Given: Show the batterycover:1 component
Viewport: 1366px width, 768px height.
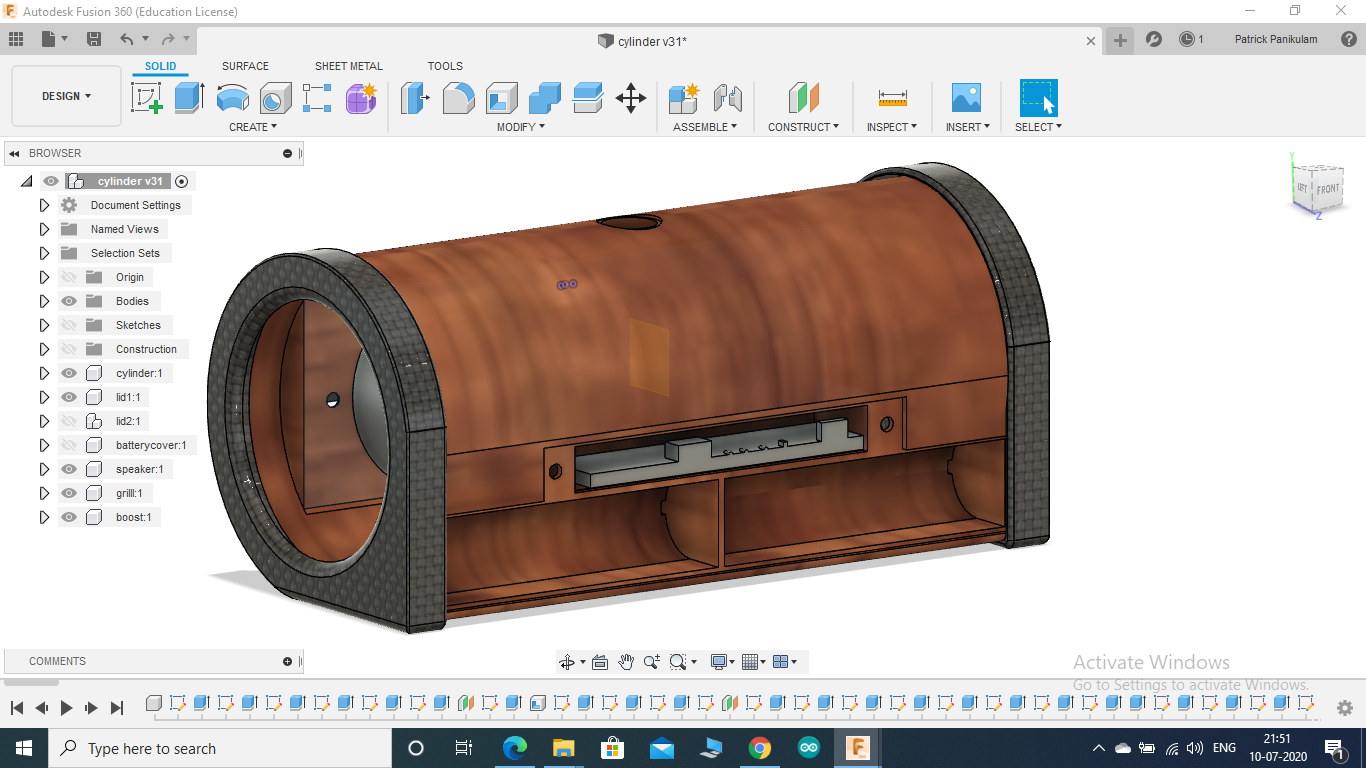Looking at the screenshot, I should click(69, 445).
